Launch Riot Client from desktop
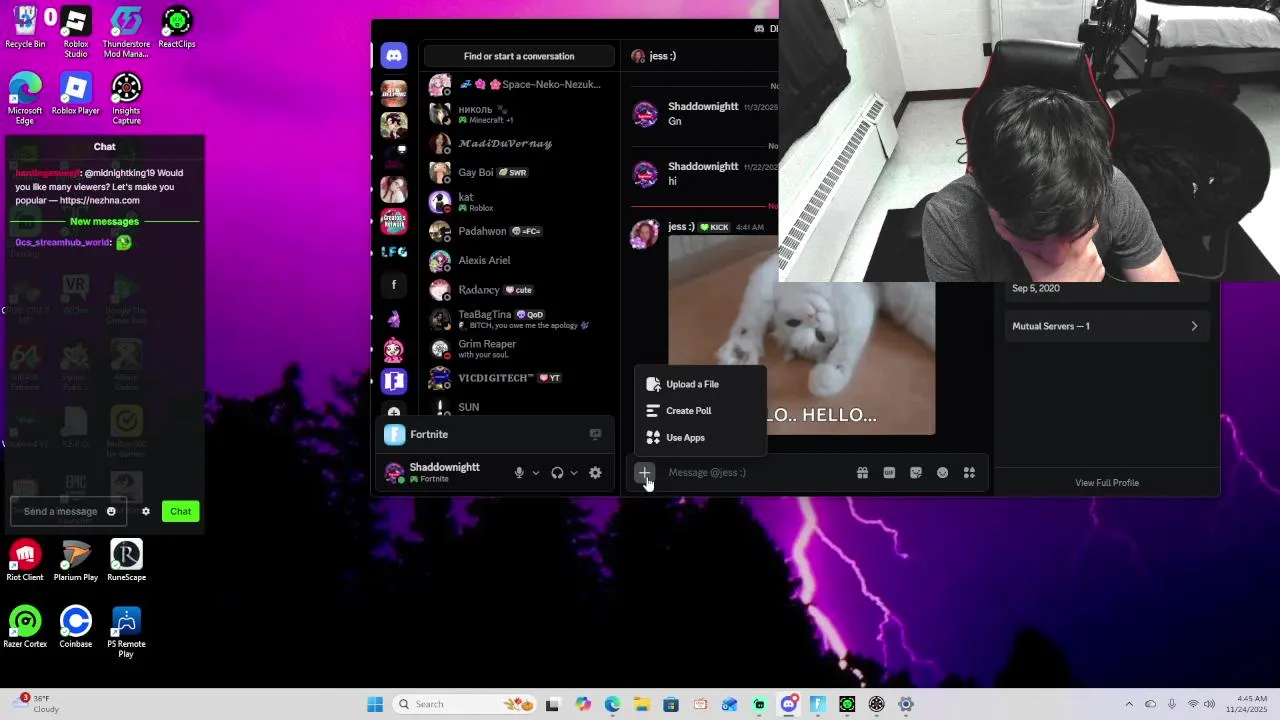Screen dimensions: 1280x720 25,561
